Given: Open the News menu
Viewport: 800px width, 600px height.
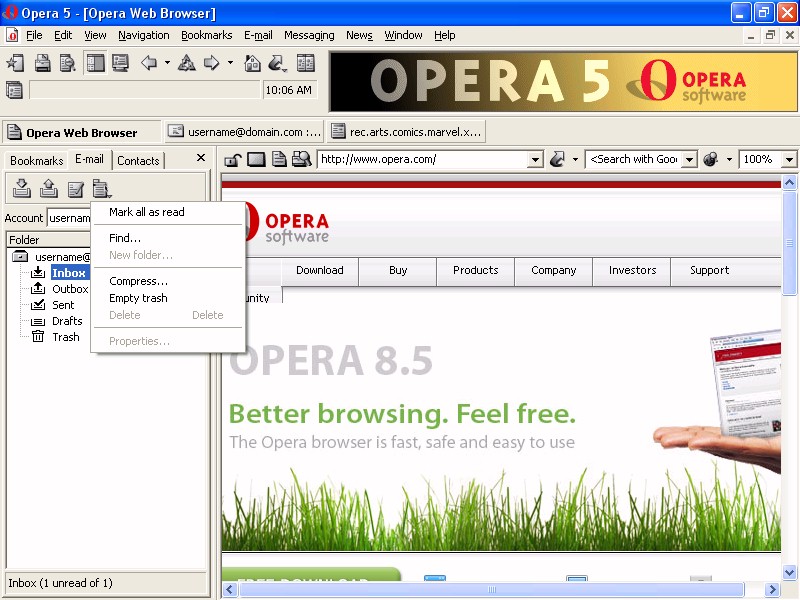Looking at the screenshot, I should 359,35.
